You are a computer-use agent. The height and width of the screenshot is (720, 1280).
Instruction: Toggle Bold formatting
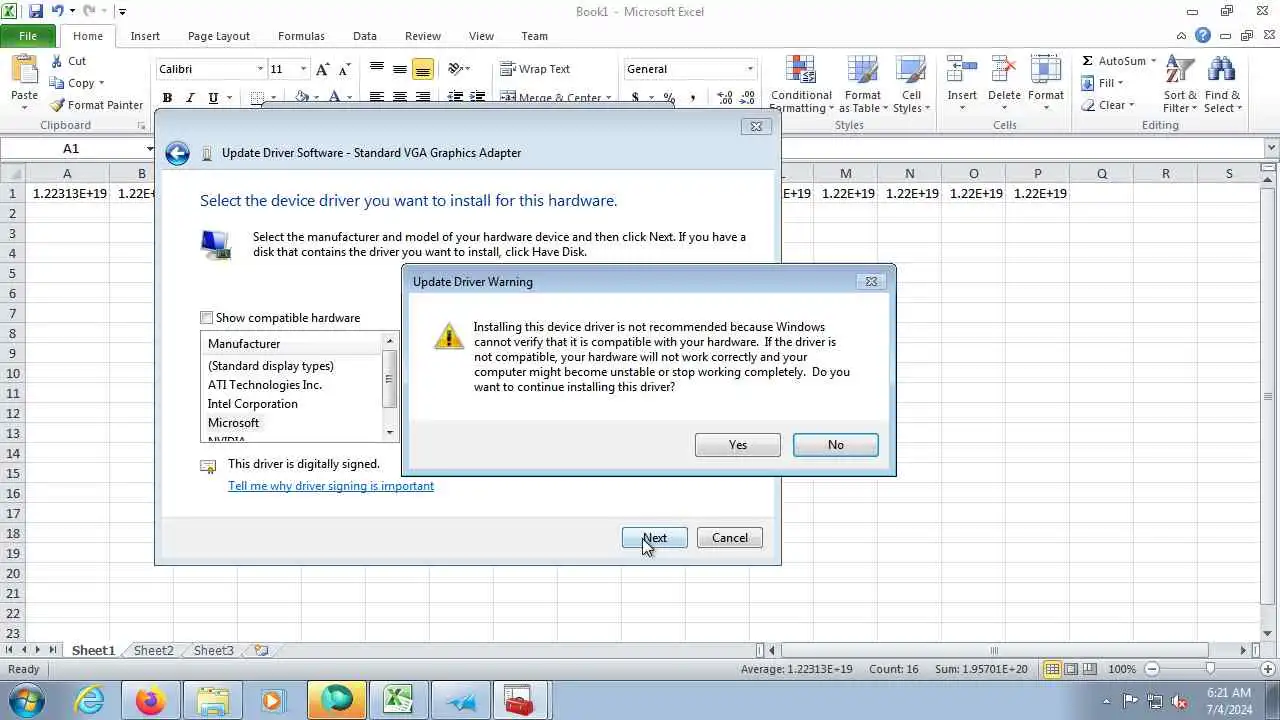pos(167,98)
